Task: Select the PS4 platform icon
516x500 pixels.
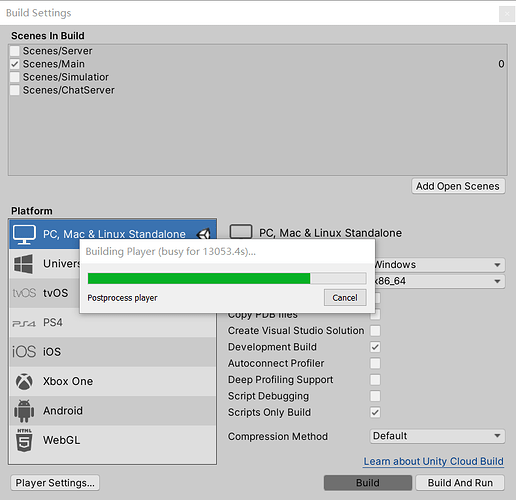Action: point(24,323)
